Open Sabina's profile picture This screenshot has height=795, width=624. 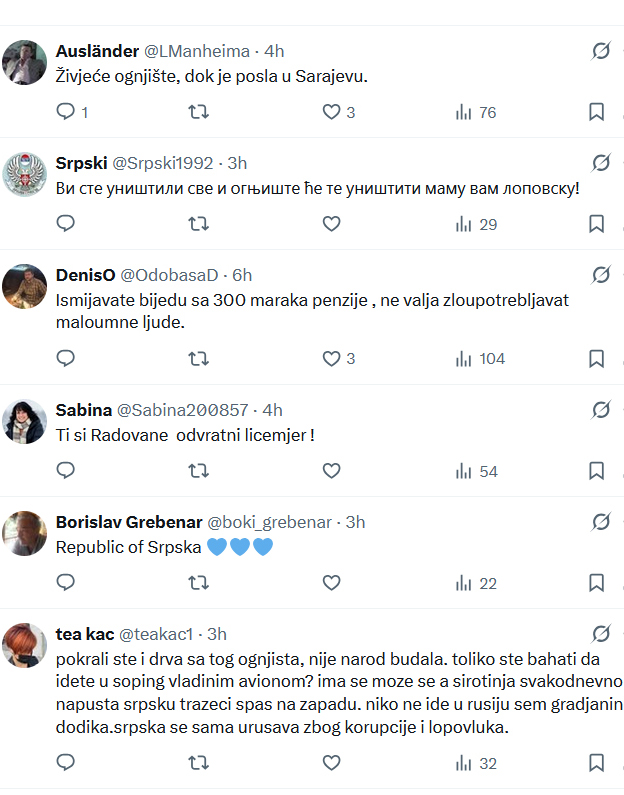coord(25,421)
